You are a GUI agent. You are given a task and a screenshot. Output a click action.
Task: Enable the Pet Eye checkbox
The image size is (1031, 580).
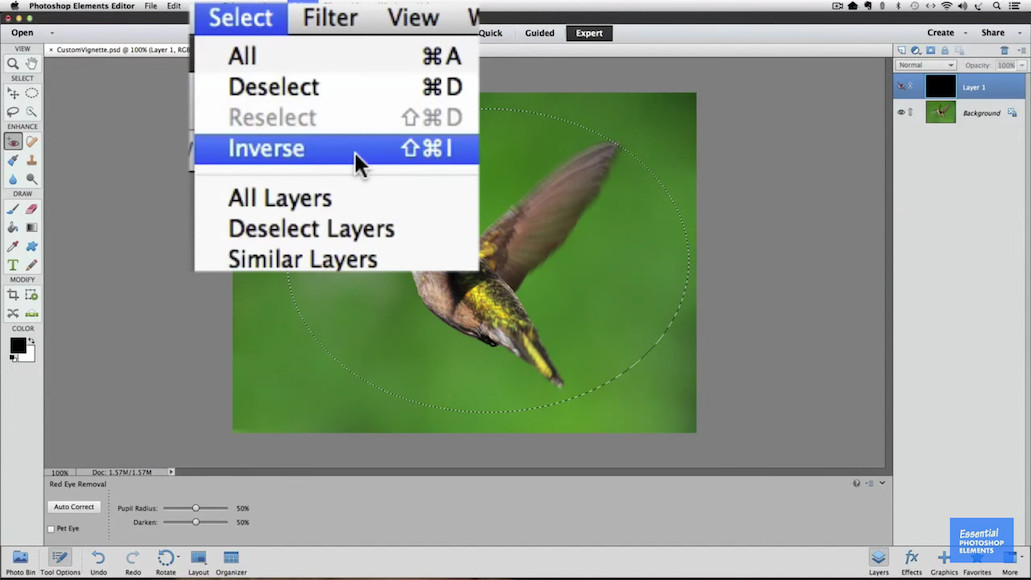pos(51,529)
